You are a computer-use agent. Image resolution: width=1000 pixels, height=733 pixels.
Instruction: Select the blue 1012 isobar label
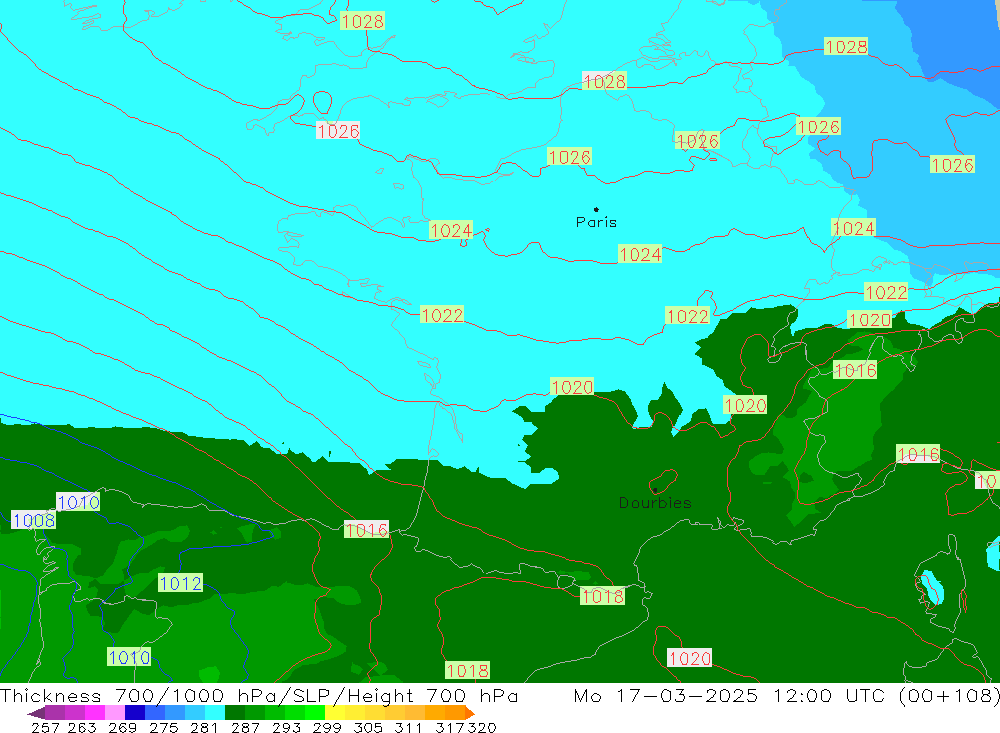[x=180, y=583]
